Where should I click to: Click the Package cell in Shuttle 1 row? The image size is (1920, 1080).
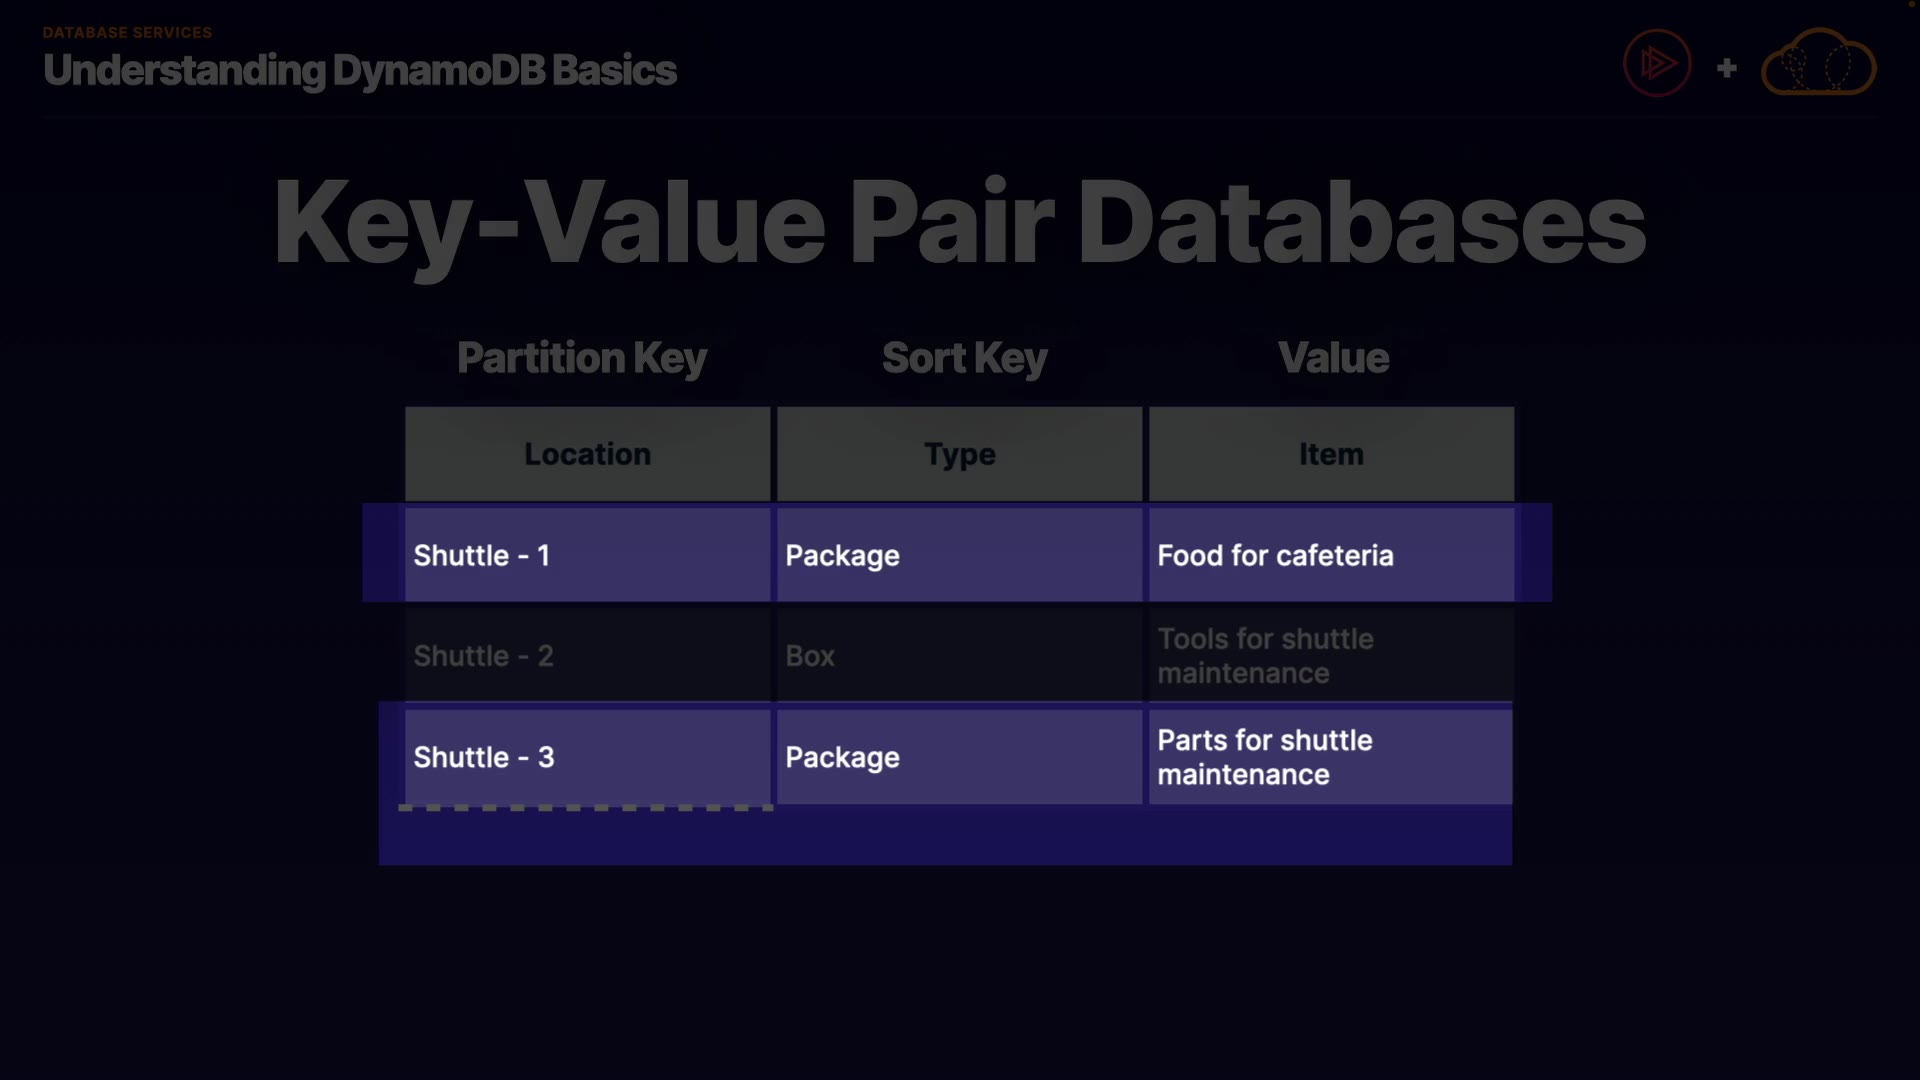[959, 555]
